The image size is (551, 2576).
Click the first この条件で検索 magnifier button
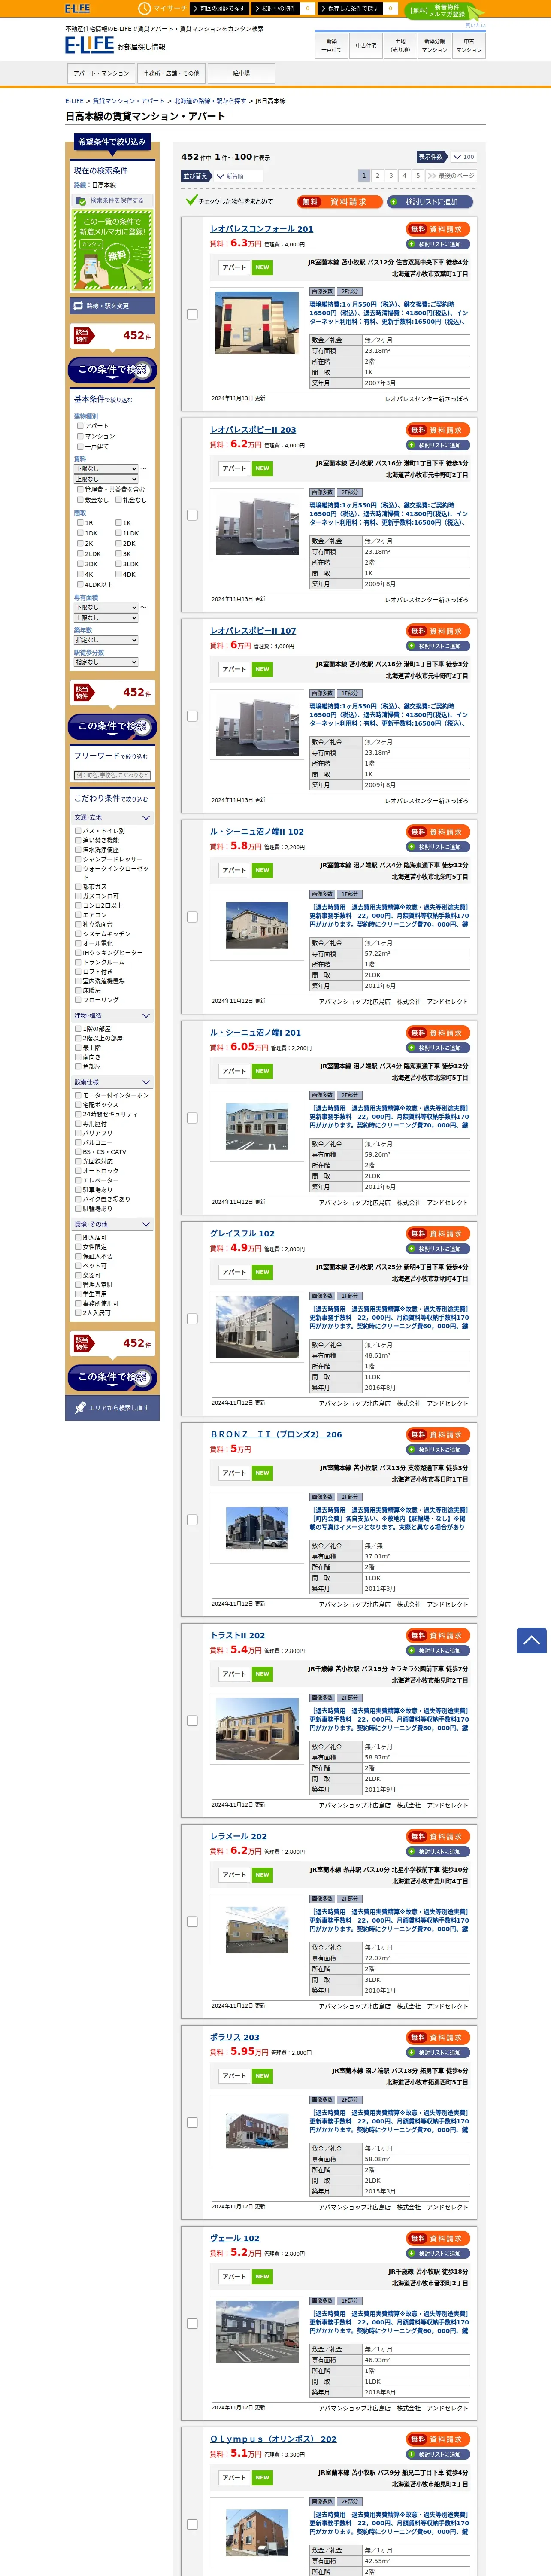113,370
